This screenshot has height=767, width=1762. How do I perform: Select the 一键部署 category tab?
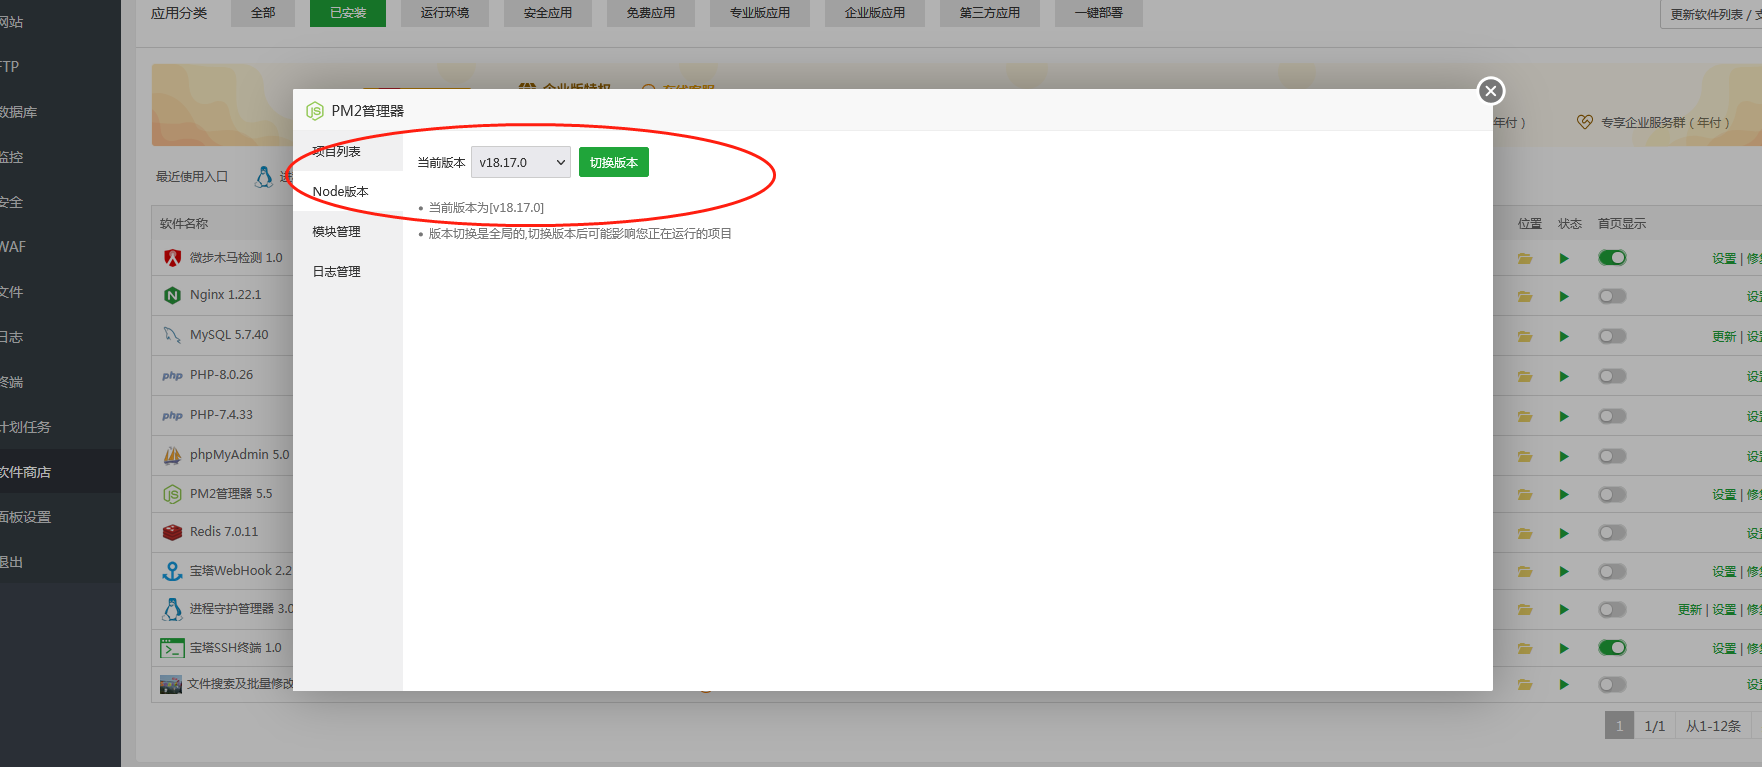pyautogui.click(x=1099, y=13)
